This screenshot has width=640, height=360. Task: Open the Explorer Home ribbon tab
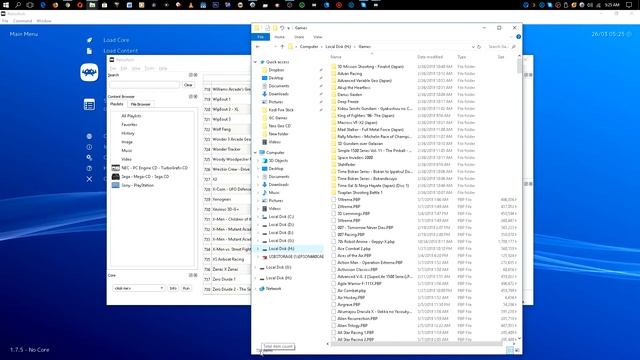coord(280,37)
